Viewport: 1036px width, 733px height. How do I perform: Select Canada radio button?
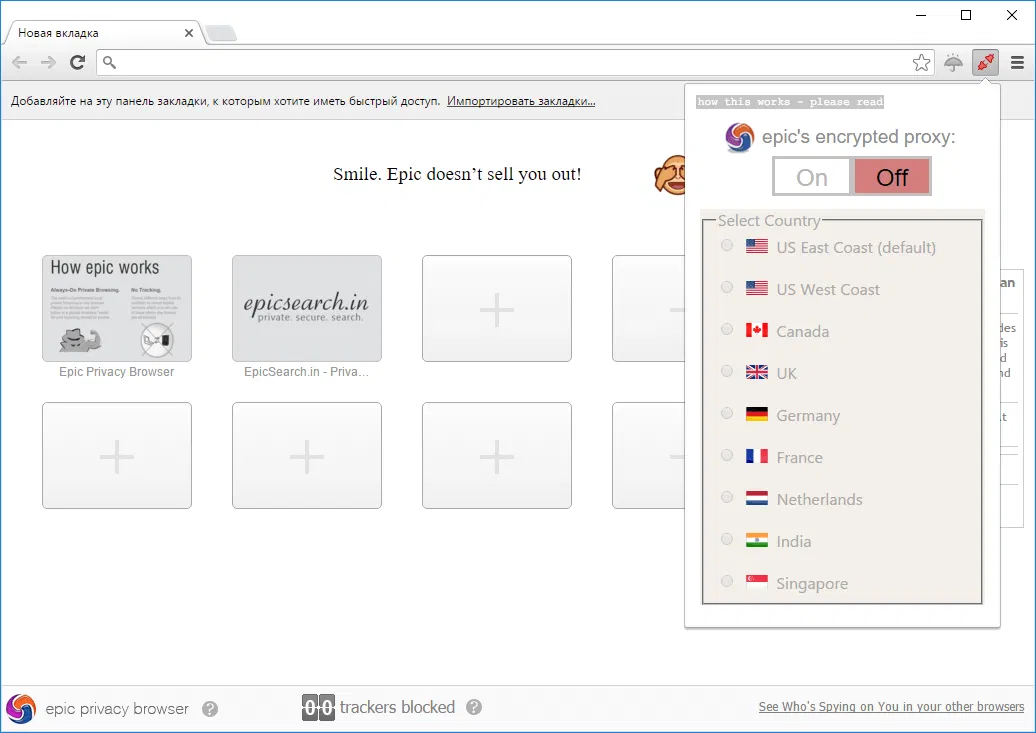click(727, 329)
